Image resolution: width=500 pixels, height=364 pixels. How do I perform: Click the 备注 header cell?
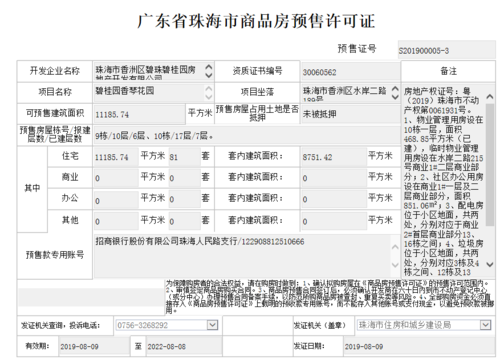(x=448, y=71)
